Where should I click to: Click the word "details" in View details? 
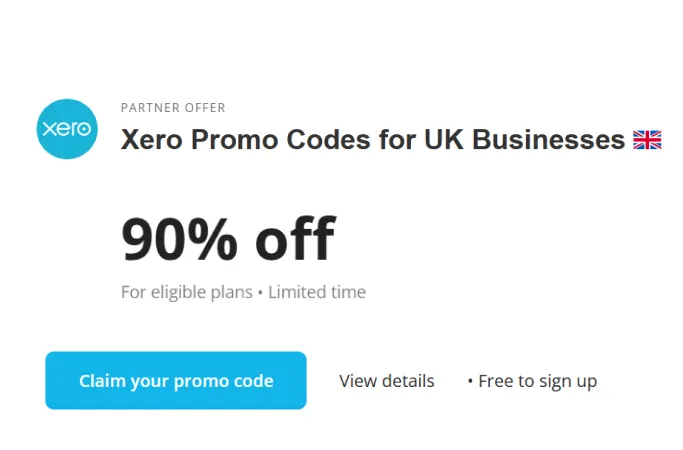[x=406, y=381]
